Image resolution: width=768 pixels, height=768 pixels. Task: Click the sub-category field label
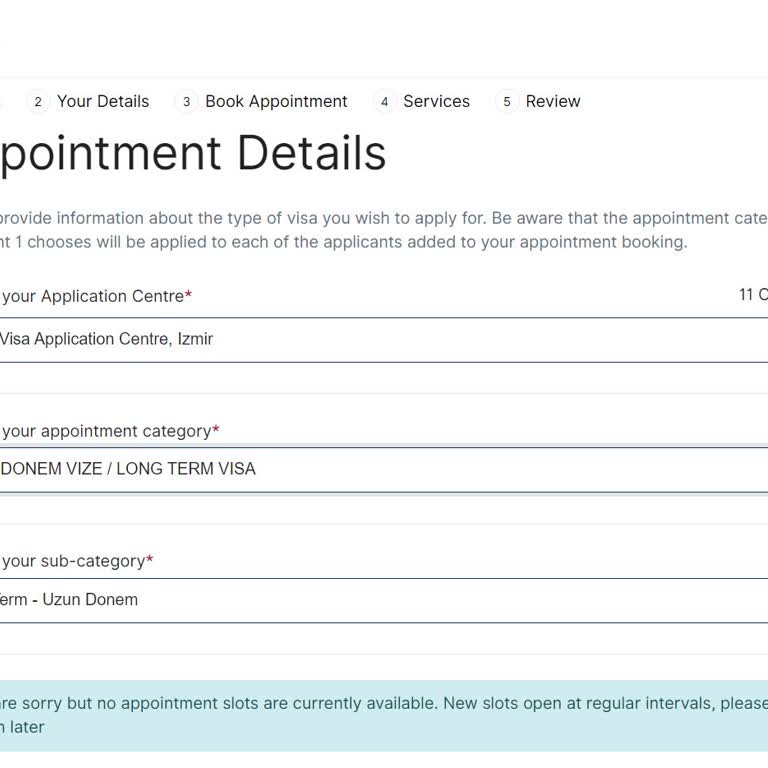tap(73, 562)
